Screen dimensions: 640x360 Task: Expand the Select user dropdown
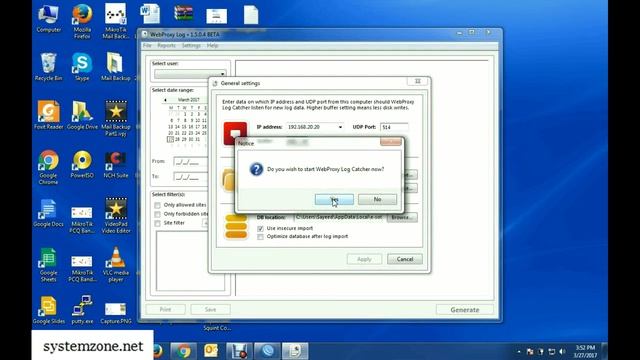[x=222, y=74]
